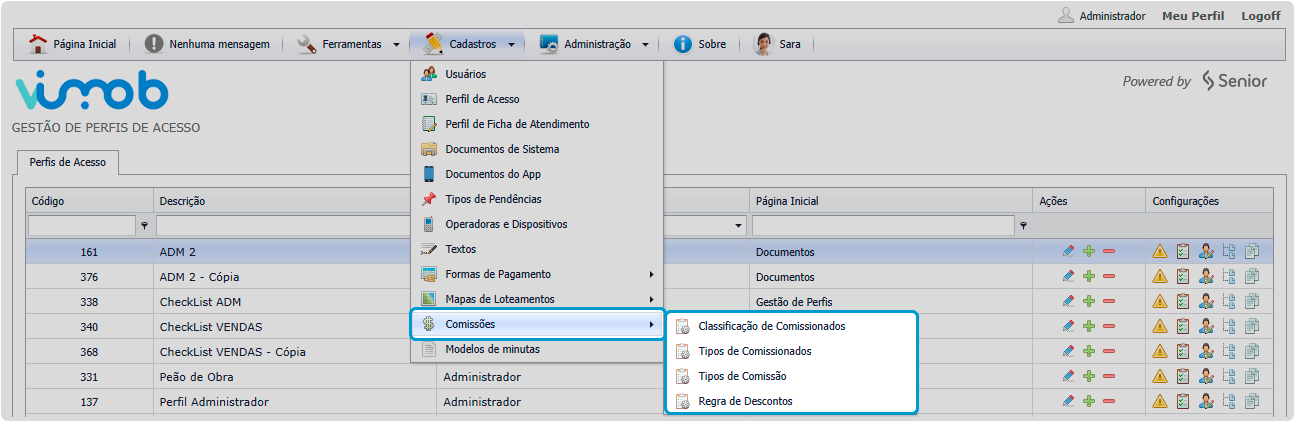1296x423 pixels.
Task: Click the Logoff link
Action: click(x=1260, y=16)
